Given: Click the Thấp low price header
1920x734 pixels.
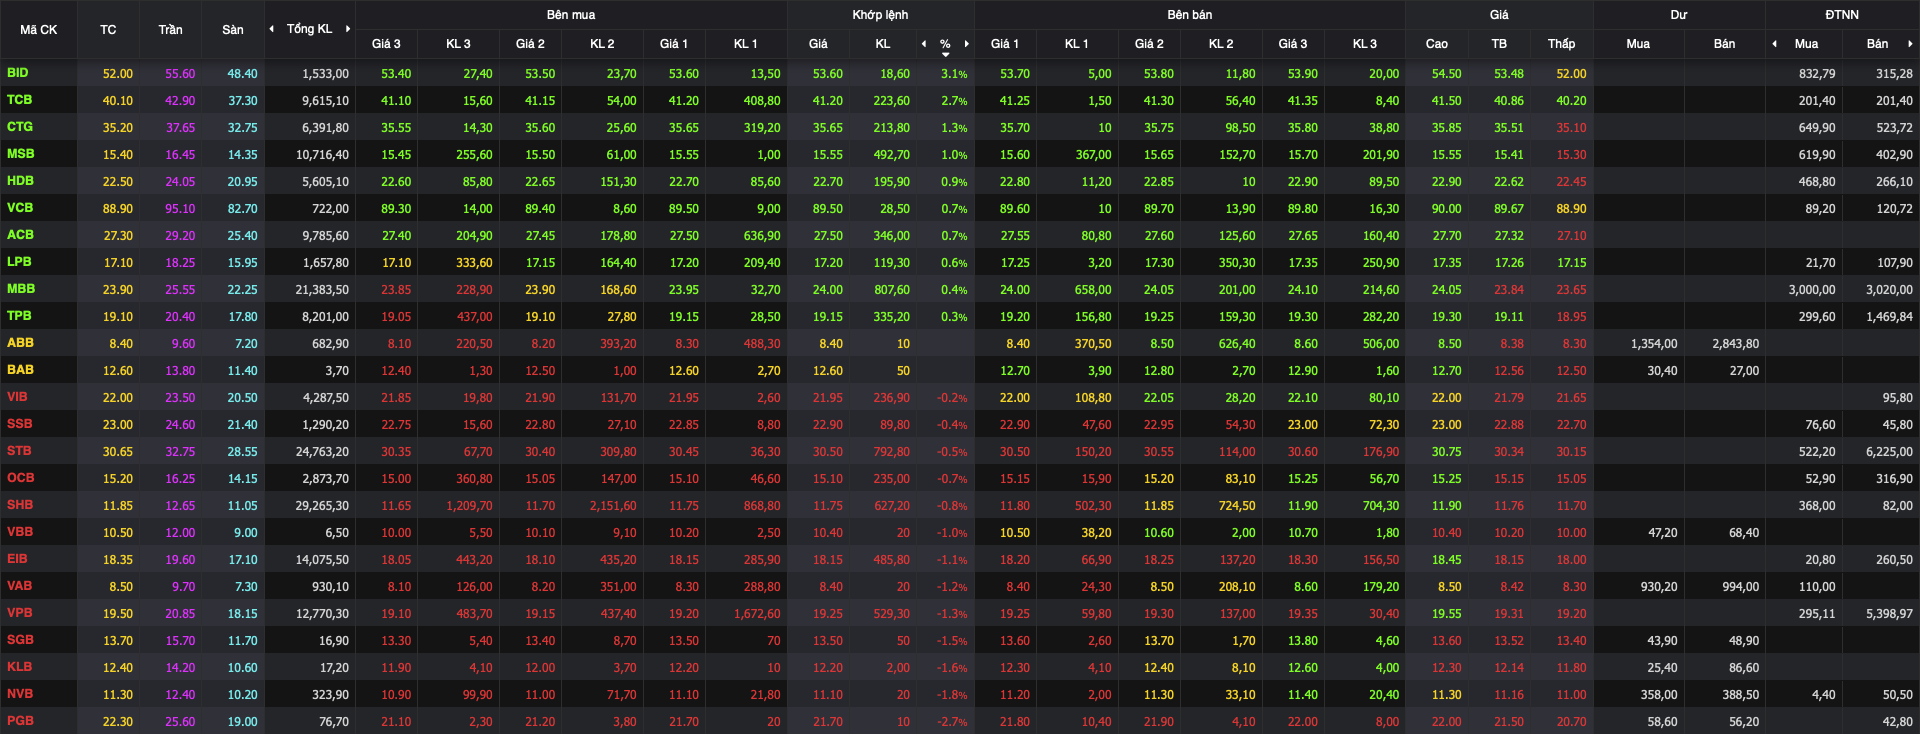Looking at the screenshot, I should 1561,44.
